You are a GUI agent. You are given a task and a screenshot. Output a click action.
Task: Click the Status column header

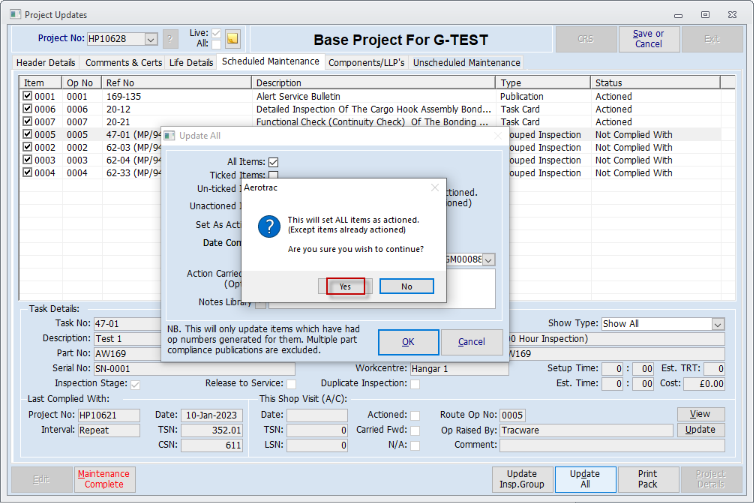click(655, 83)
